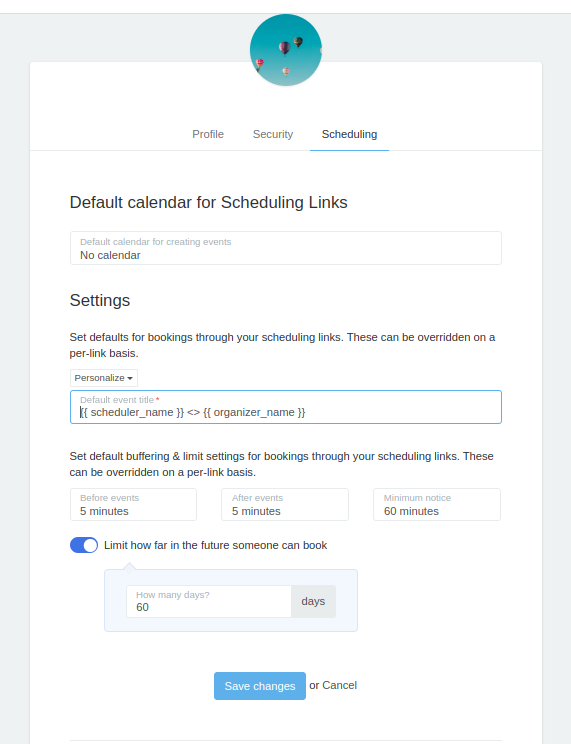The height and width of the screenshot is (744, 571).
Task: Open the Default calendar for creating events dropdown
Action: coord(286,248)
